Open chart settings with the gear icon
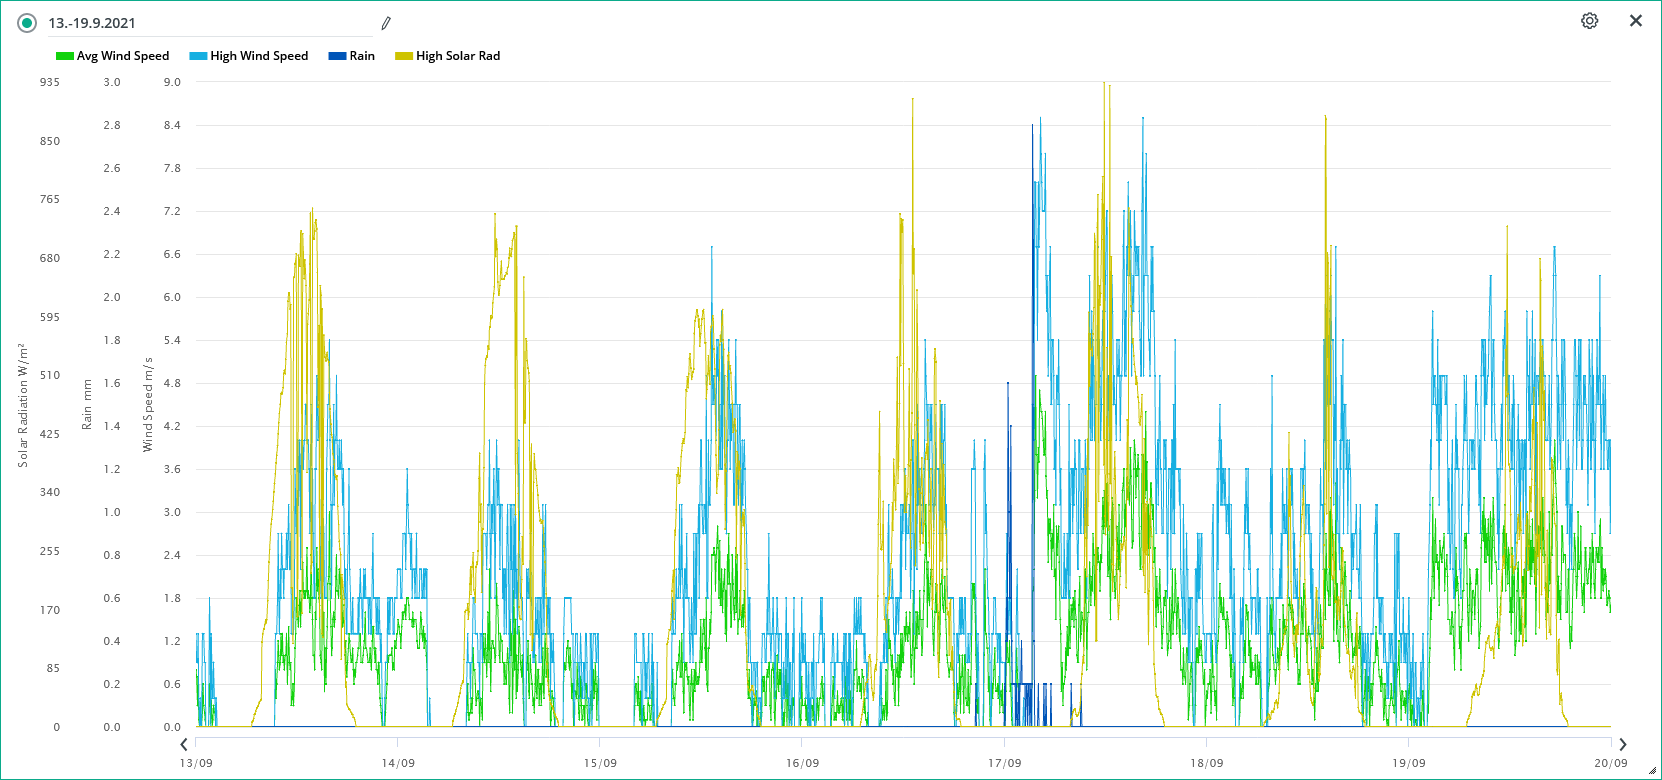Image resolution: width=1662 pixels, height=780 pixels. (1589, 21)
